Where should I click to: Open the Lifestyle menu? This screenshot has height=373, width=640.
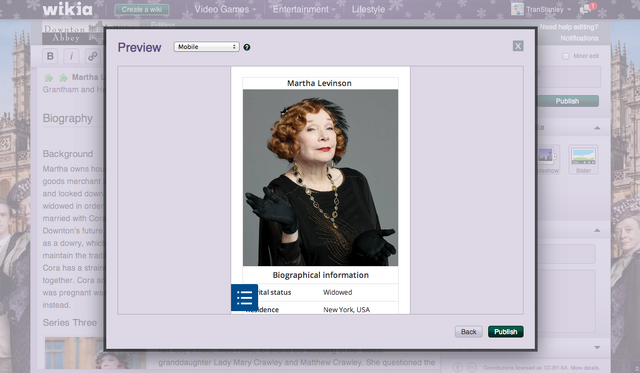point(368,9)
